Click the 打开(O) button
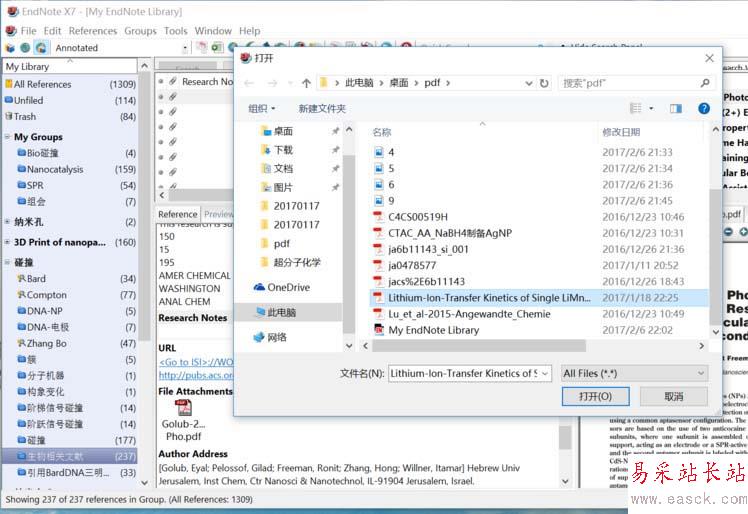 595,397
